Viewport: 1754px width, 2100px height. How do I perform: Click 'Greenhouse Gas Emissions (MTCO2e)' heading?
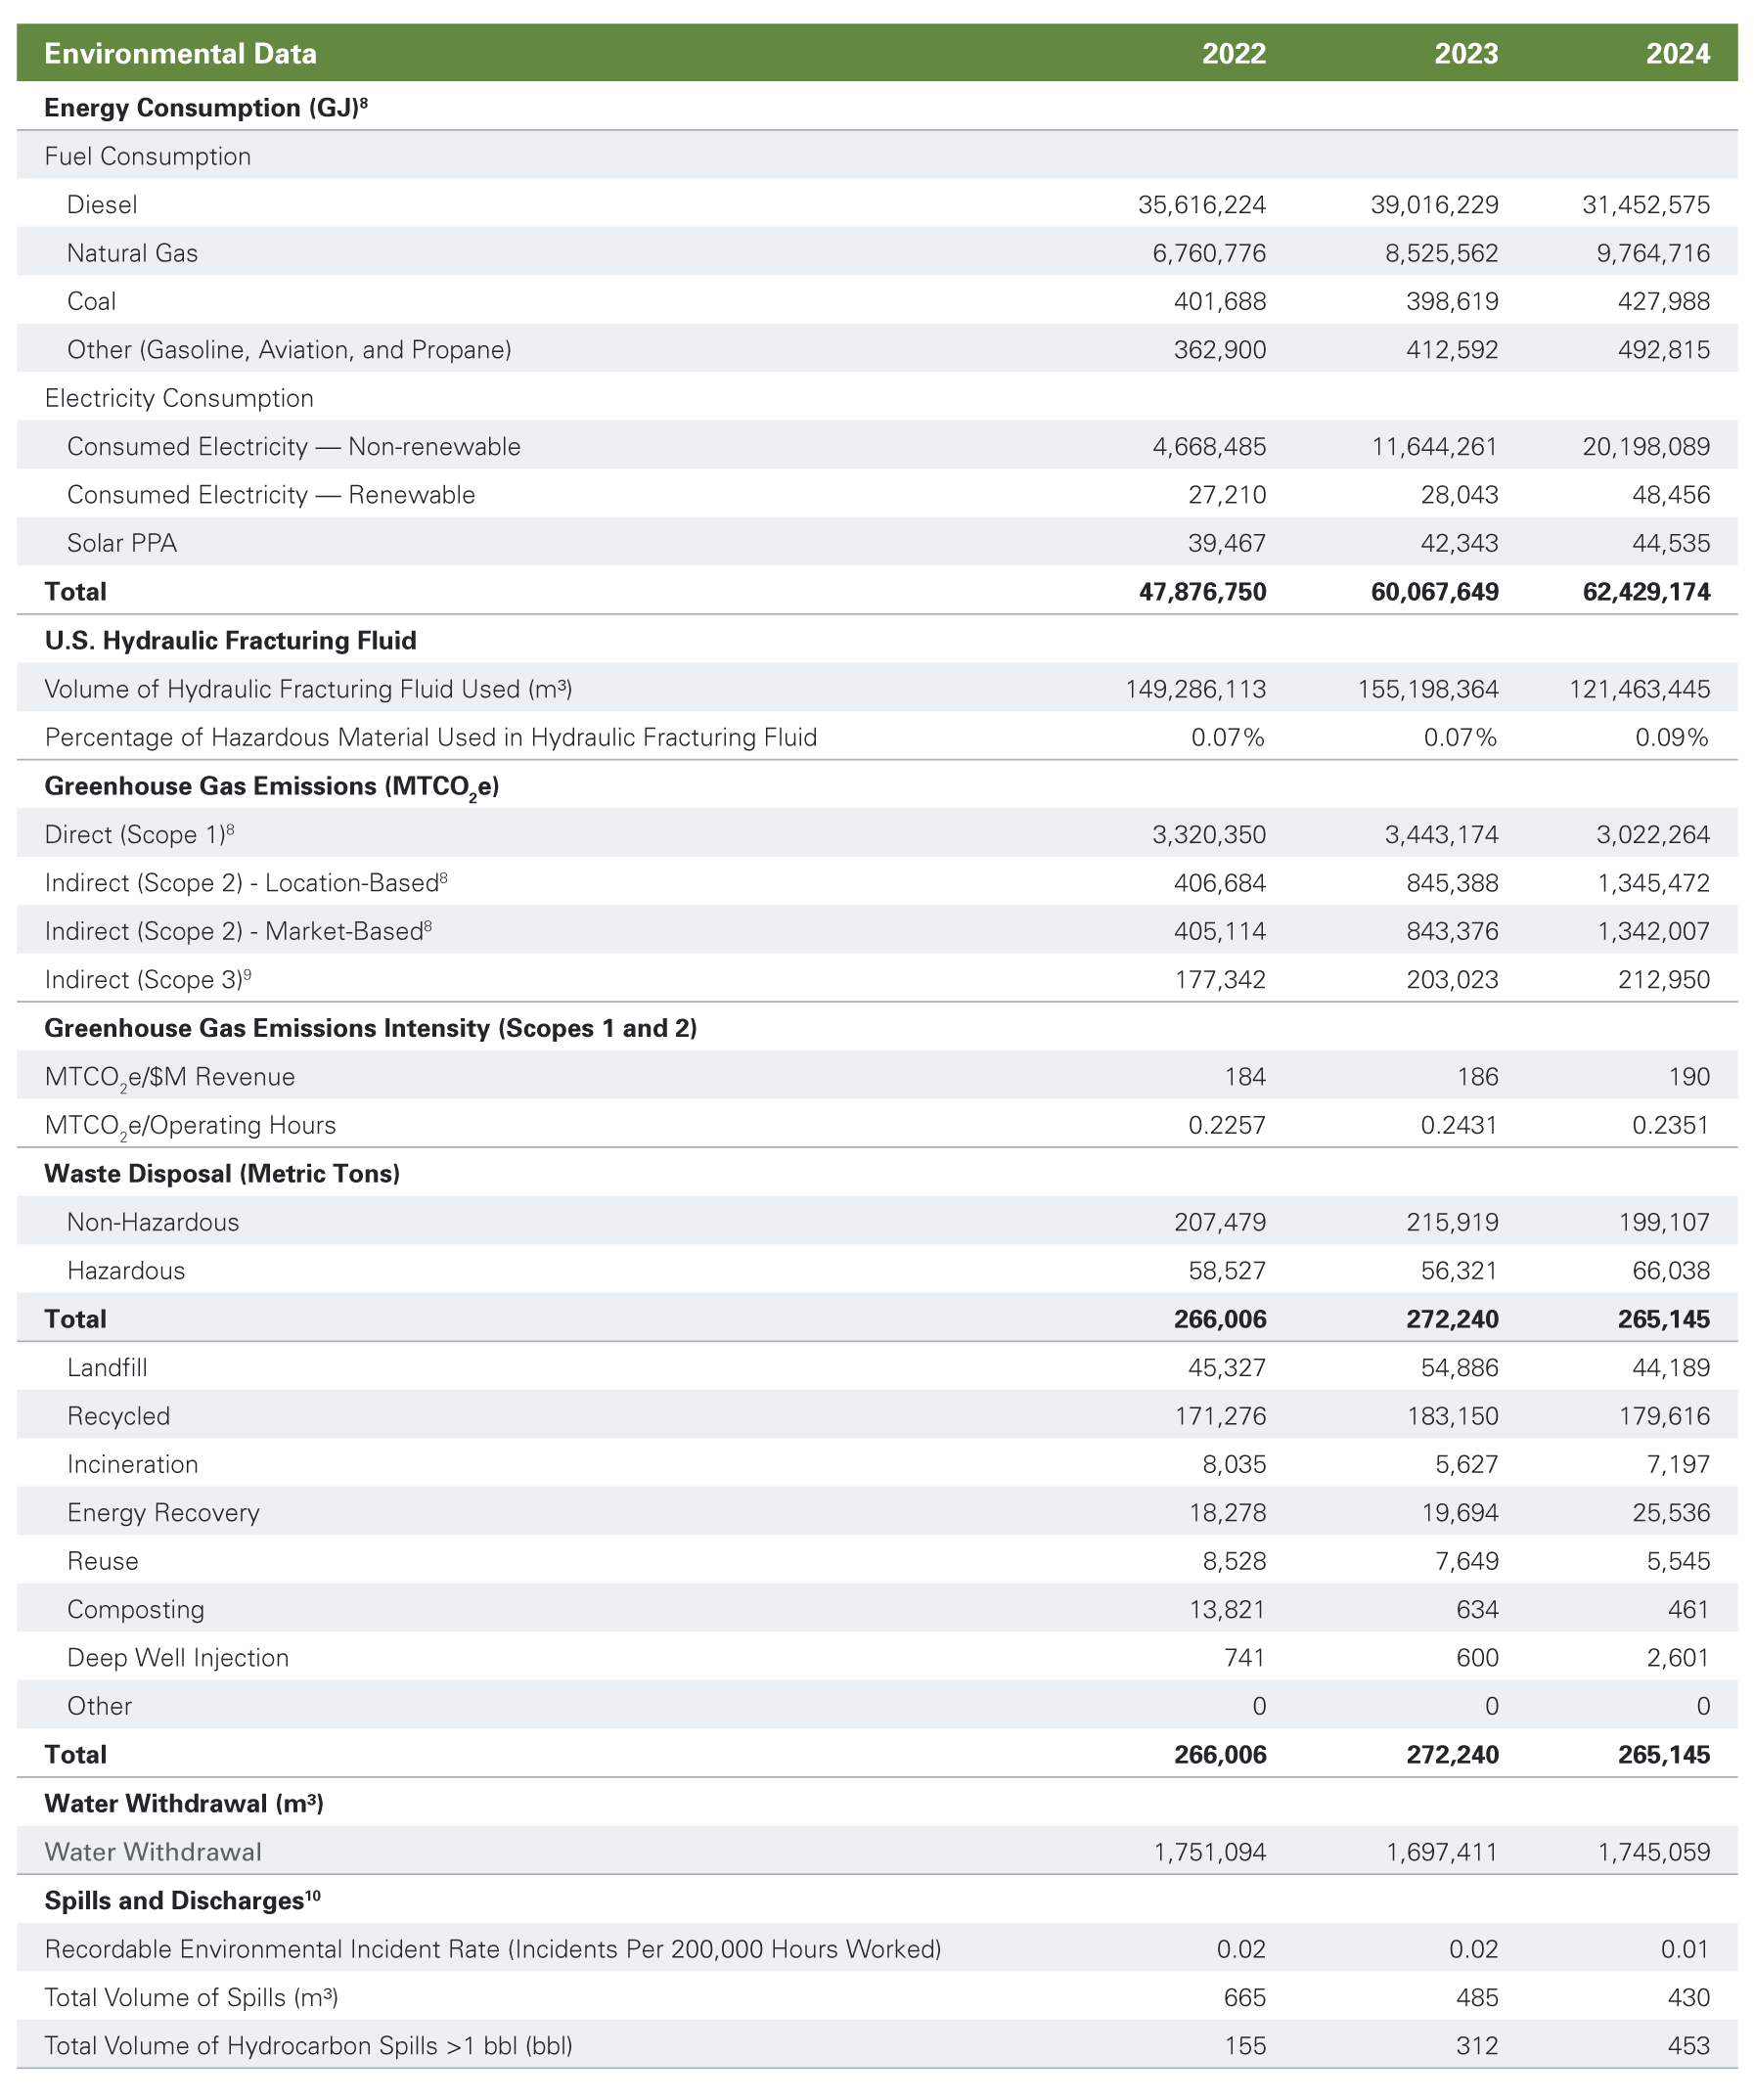point(272,787)
